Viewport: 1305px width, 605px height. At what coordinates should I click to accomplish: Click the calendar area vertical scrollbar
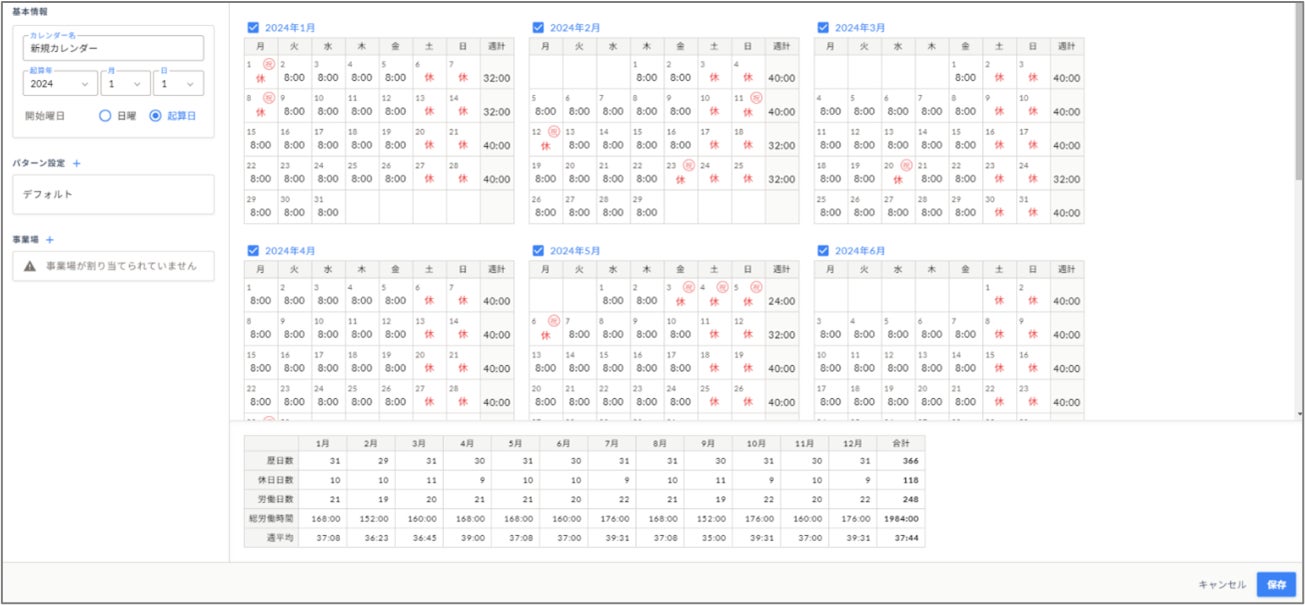[x=1299, y=90]
